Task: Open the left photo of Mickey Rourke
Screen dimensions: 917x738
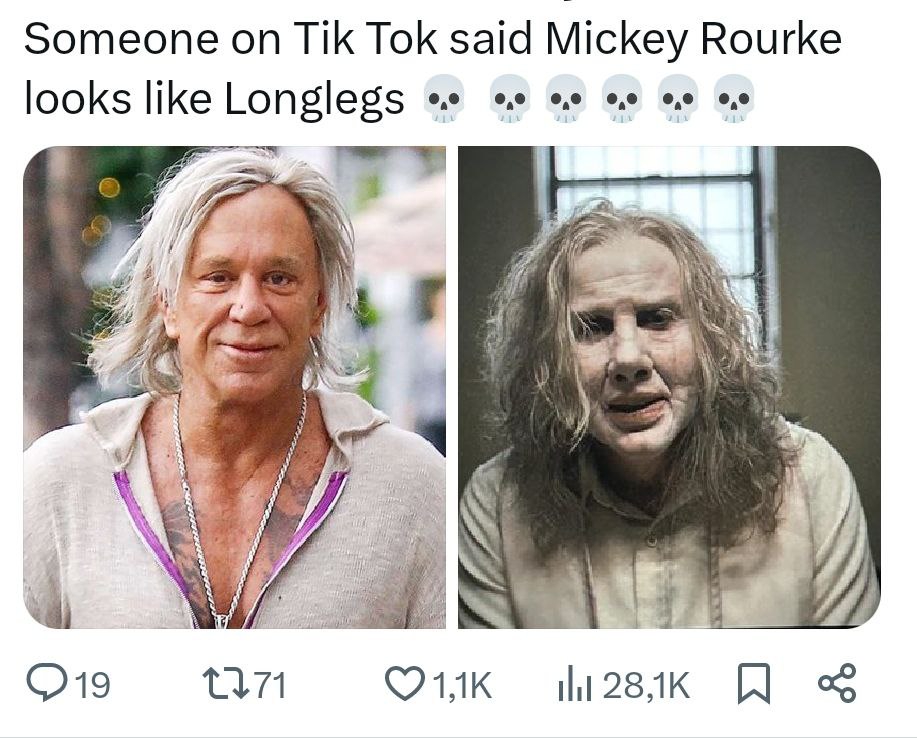Action: tap(235, 387)
